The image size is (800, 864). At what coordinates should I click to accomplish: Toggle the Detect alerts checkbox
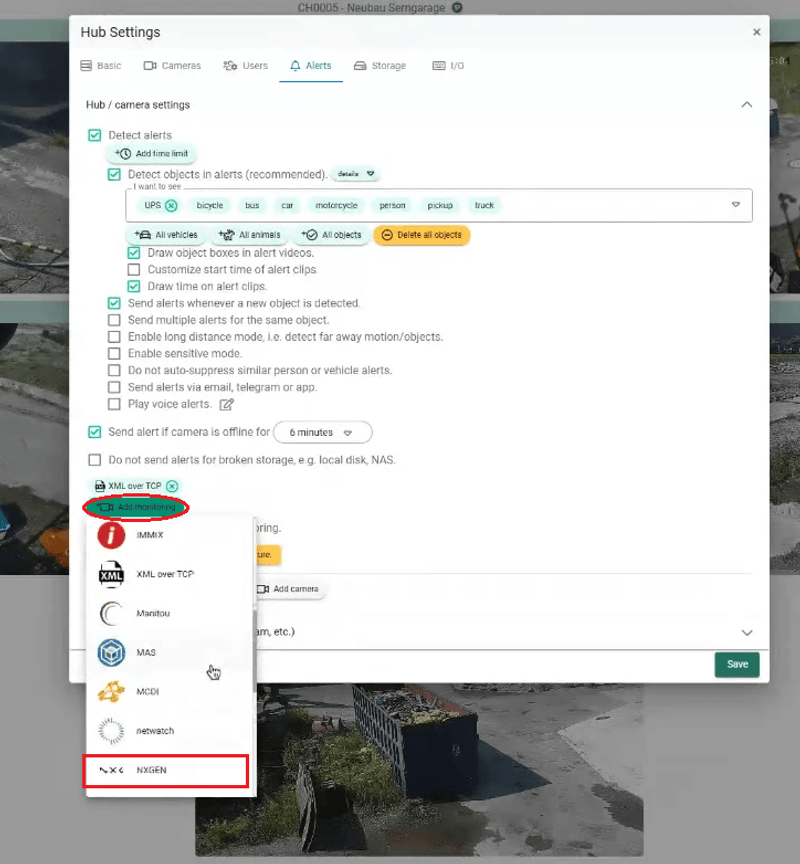(95, 135)
